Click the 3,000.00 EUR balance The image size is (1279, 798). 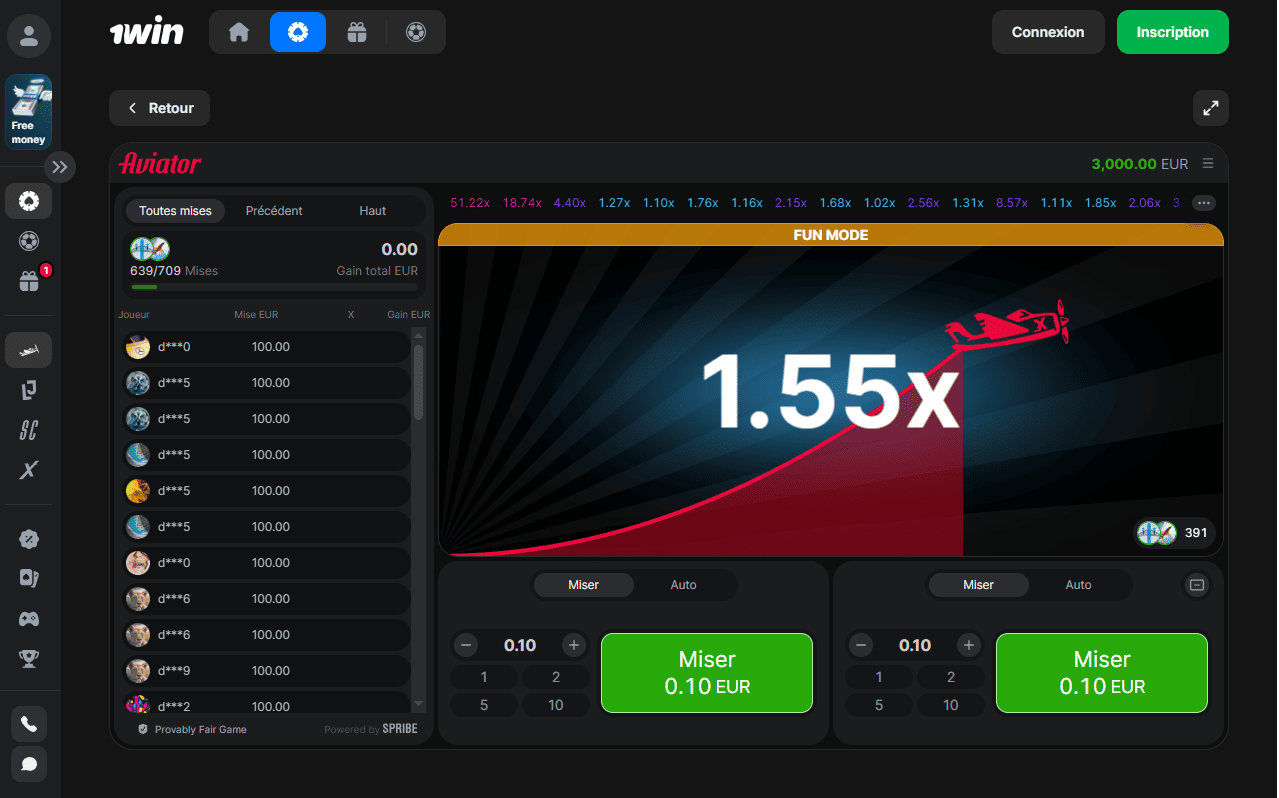click(x=1139, y=164)
